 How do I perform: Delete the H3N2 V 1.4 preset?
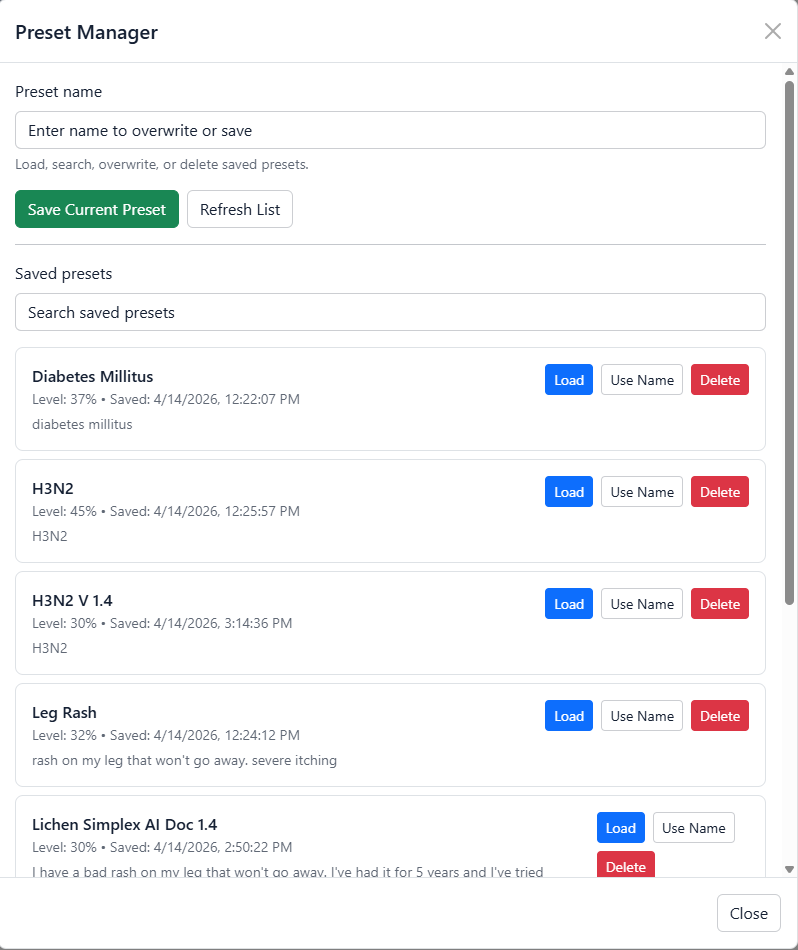719,604
